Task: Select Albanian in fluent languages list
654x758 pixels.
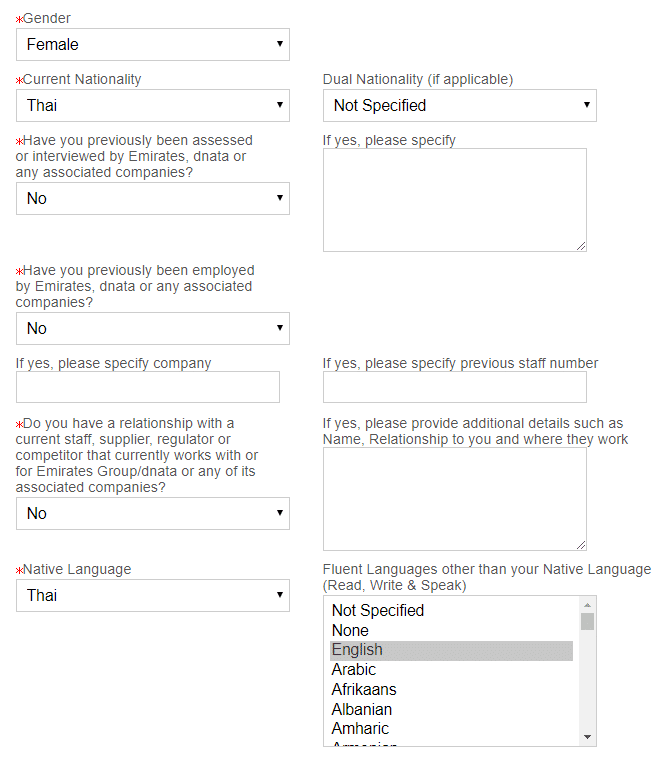Action: click(x=451, y=709)
